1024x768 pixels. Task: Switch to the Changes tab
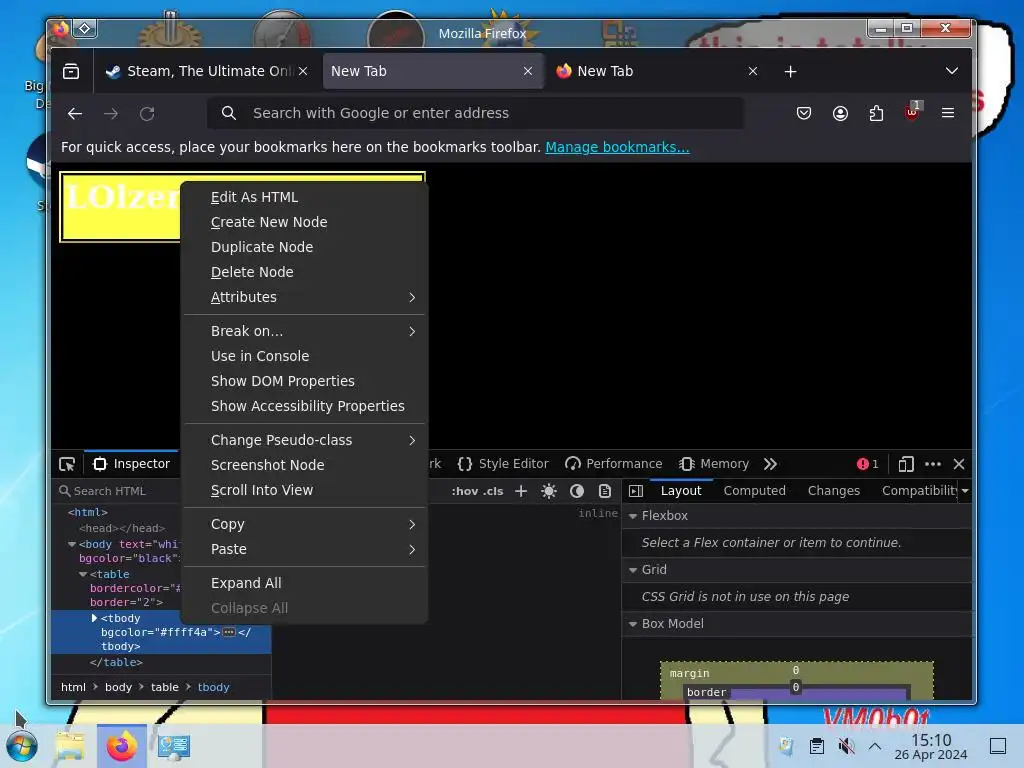834,491
